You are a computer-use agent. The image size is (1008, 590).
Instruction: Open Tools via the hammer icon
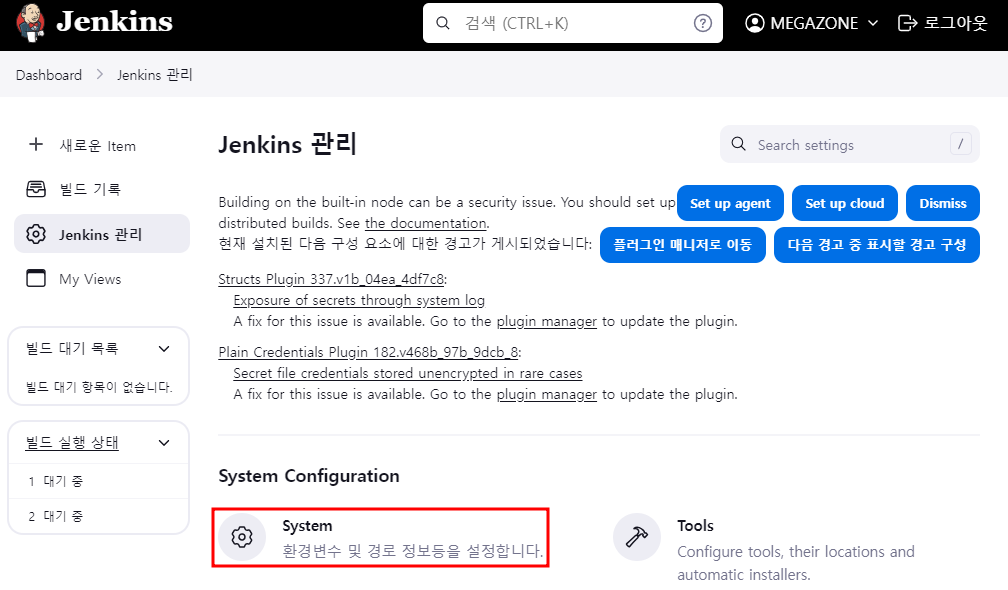coord(636,537)
